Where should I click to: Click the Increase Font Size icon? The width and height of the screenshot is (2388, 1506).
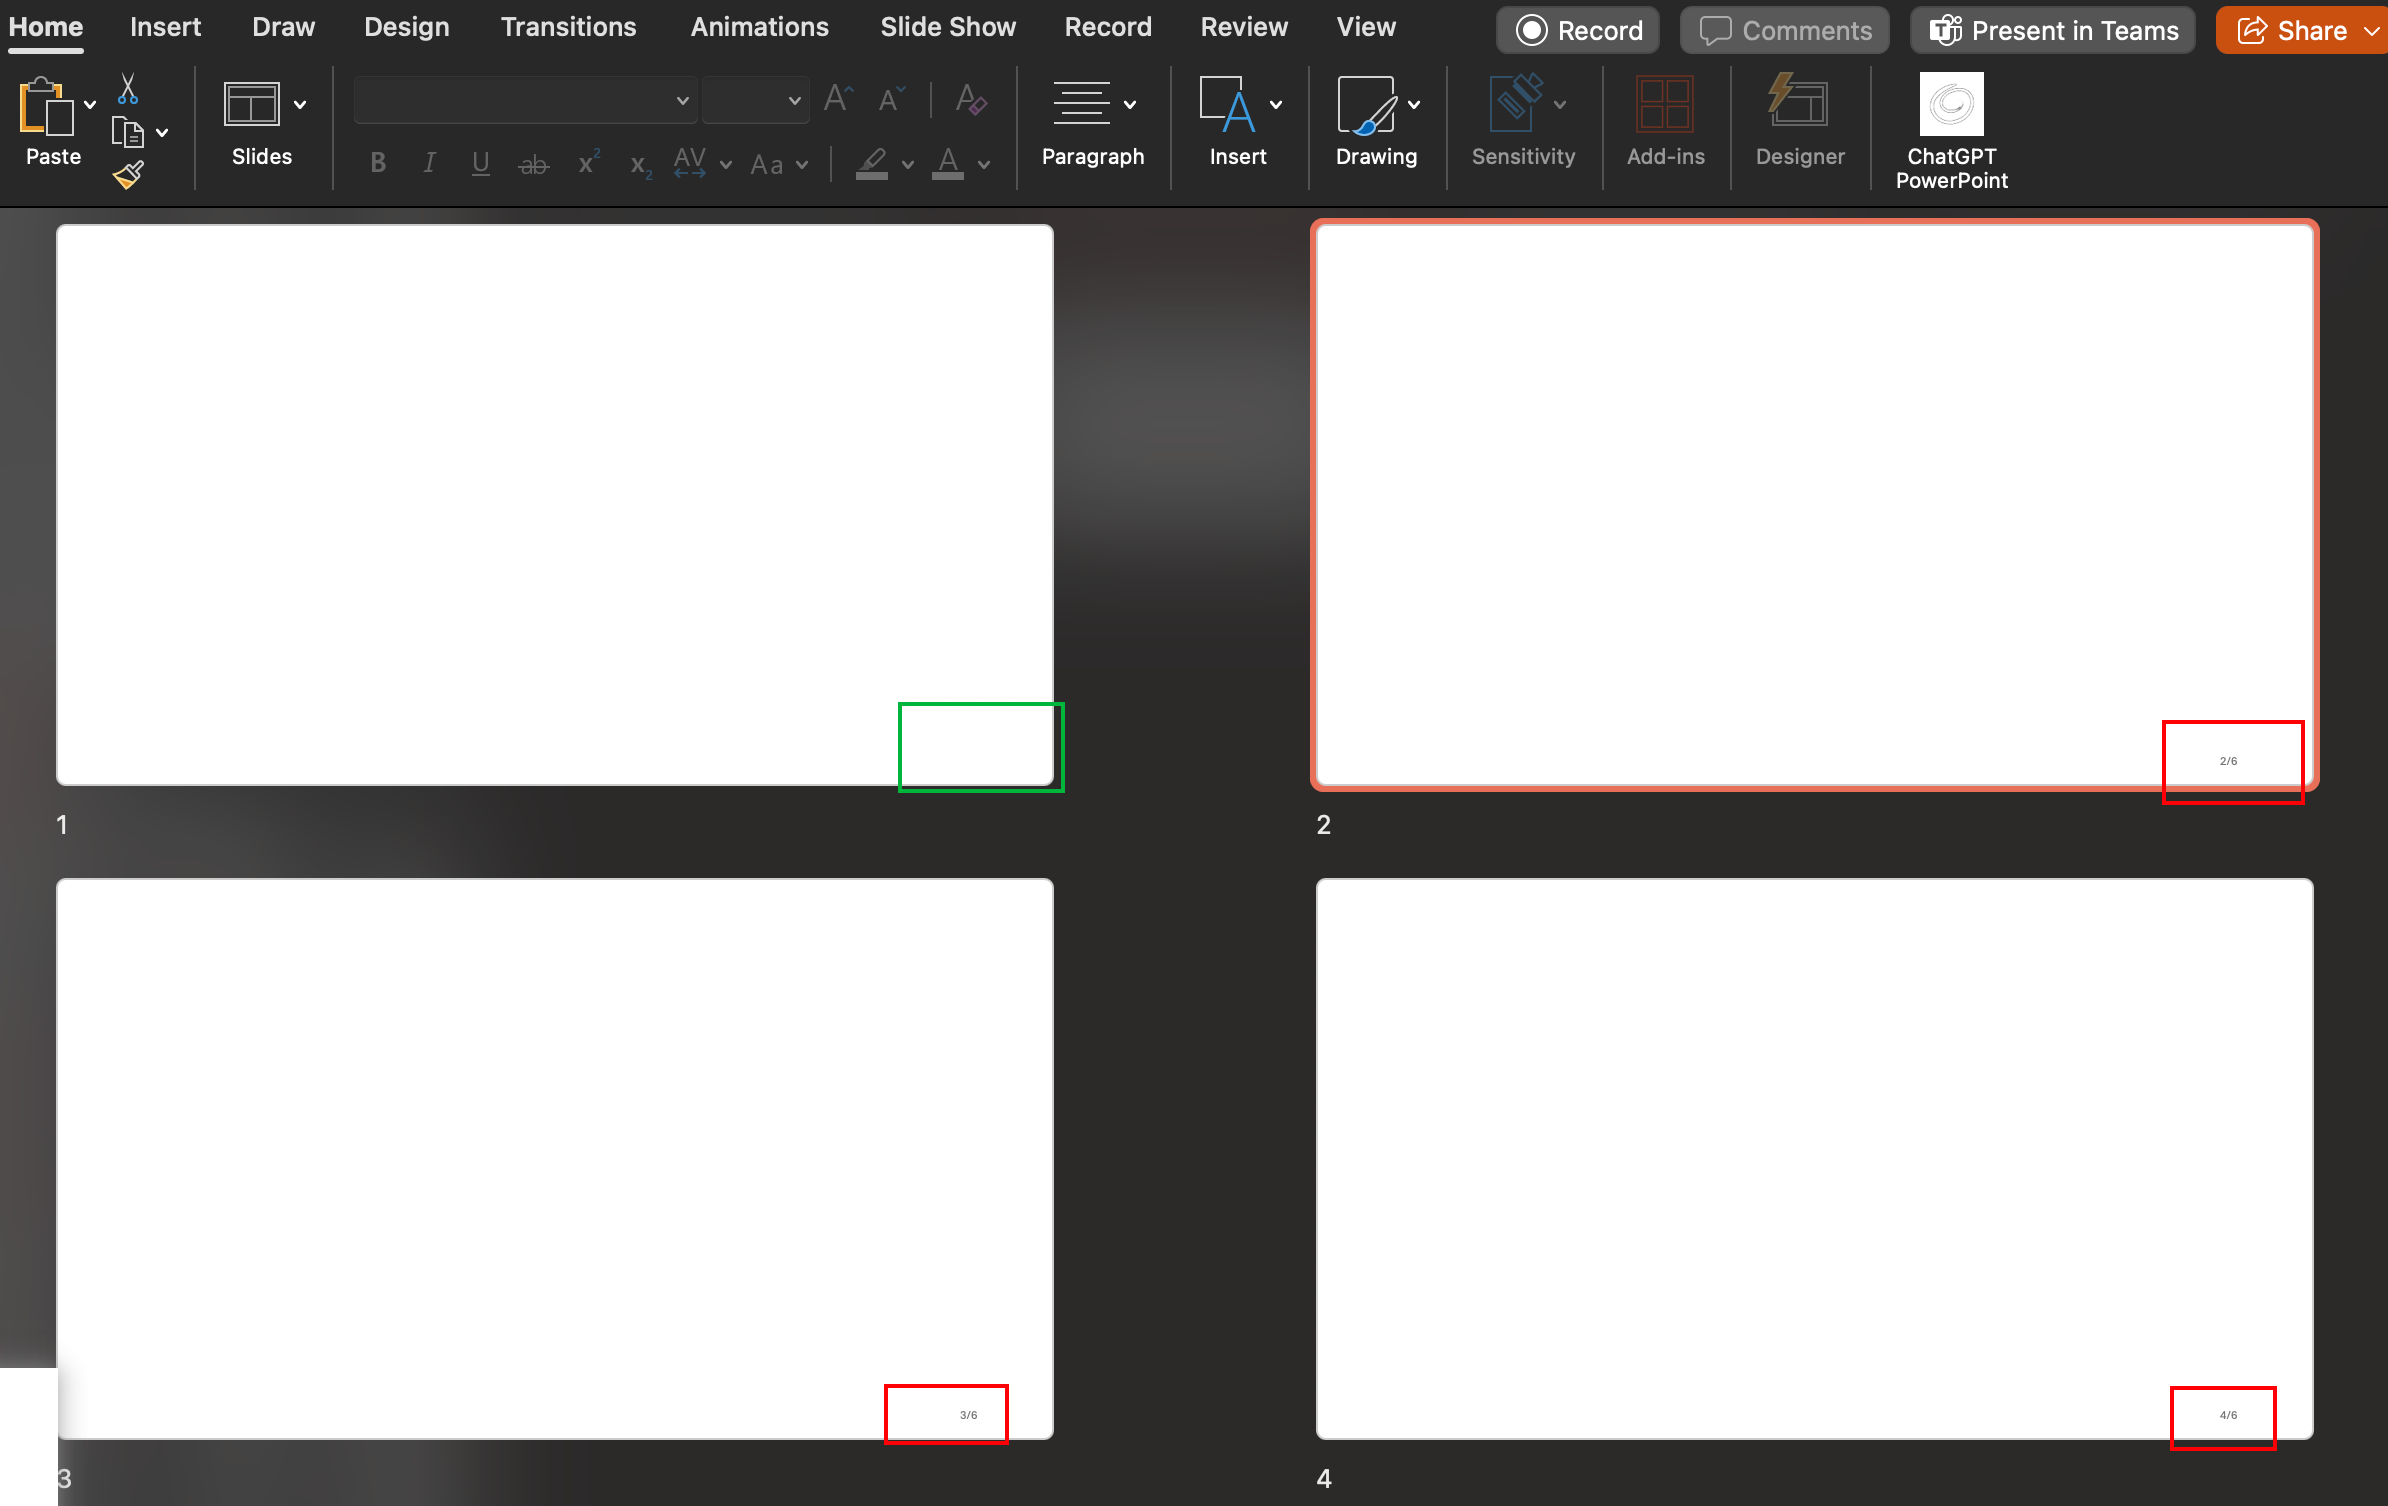click(x=837, y=99)
